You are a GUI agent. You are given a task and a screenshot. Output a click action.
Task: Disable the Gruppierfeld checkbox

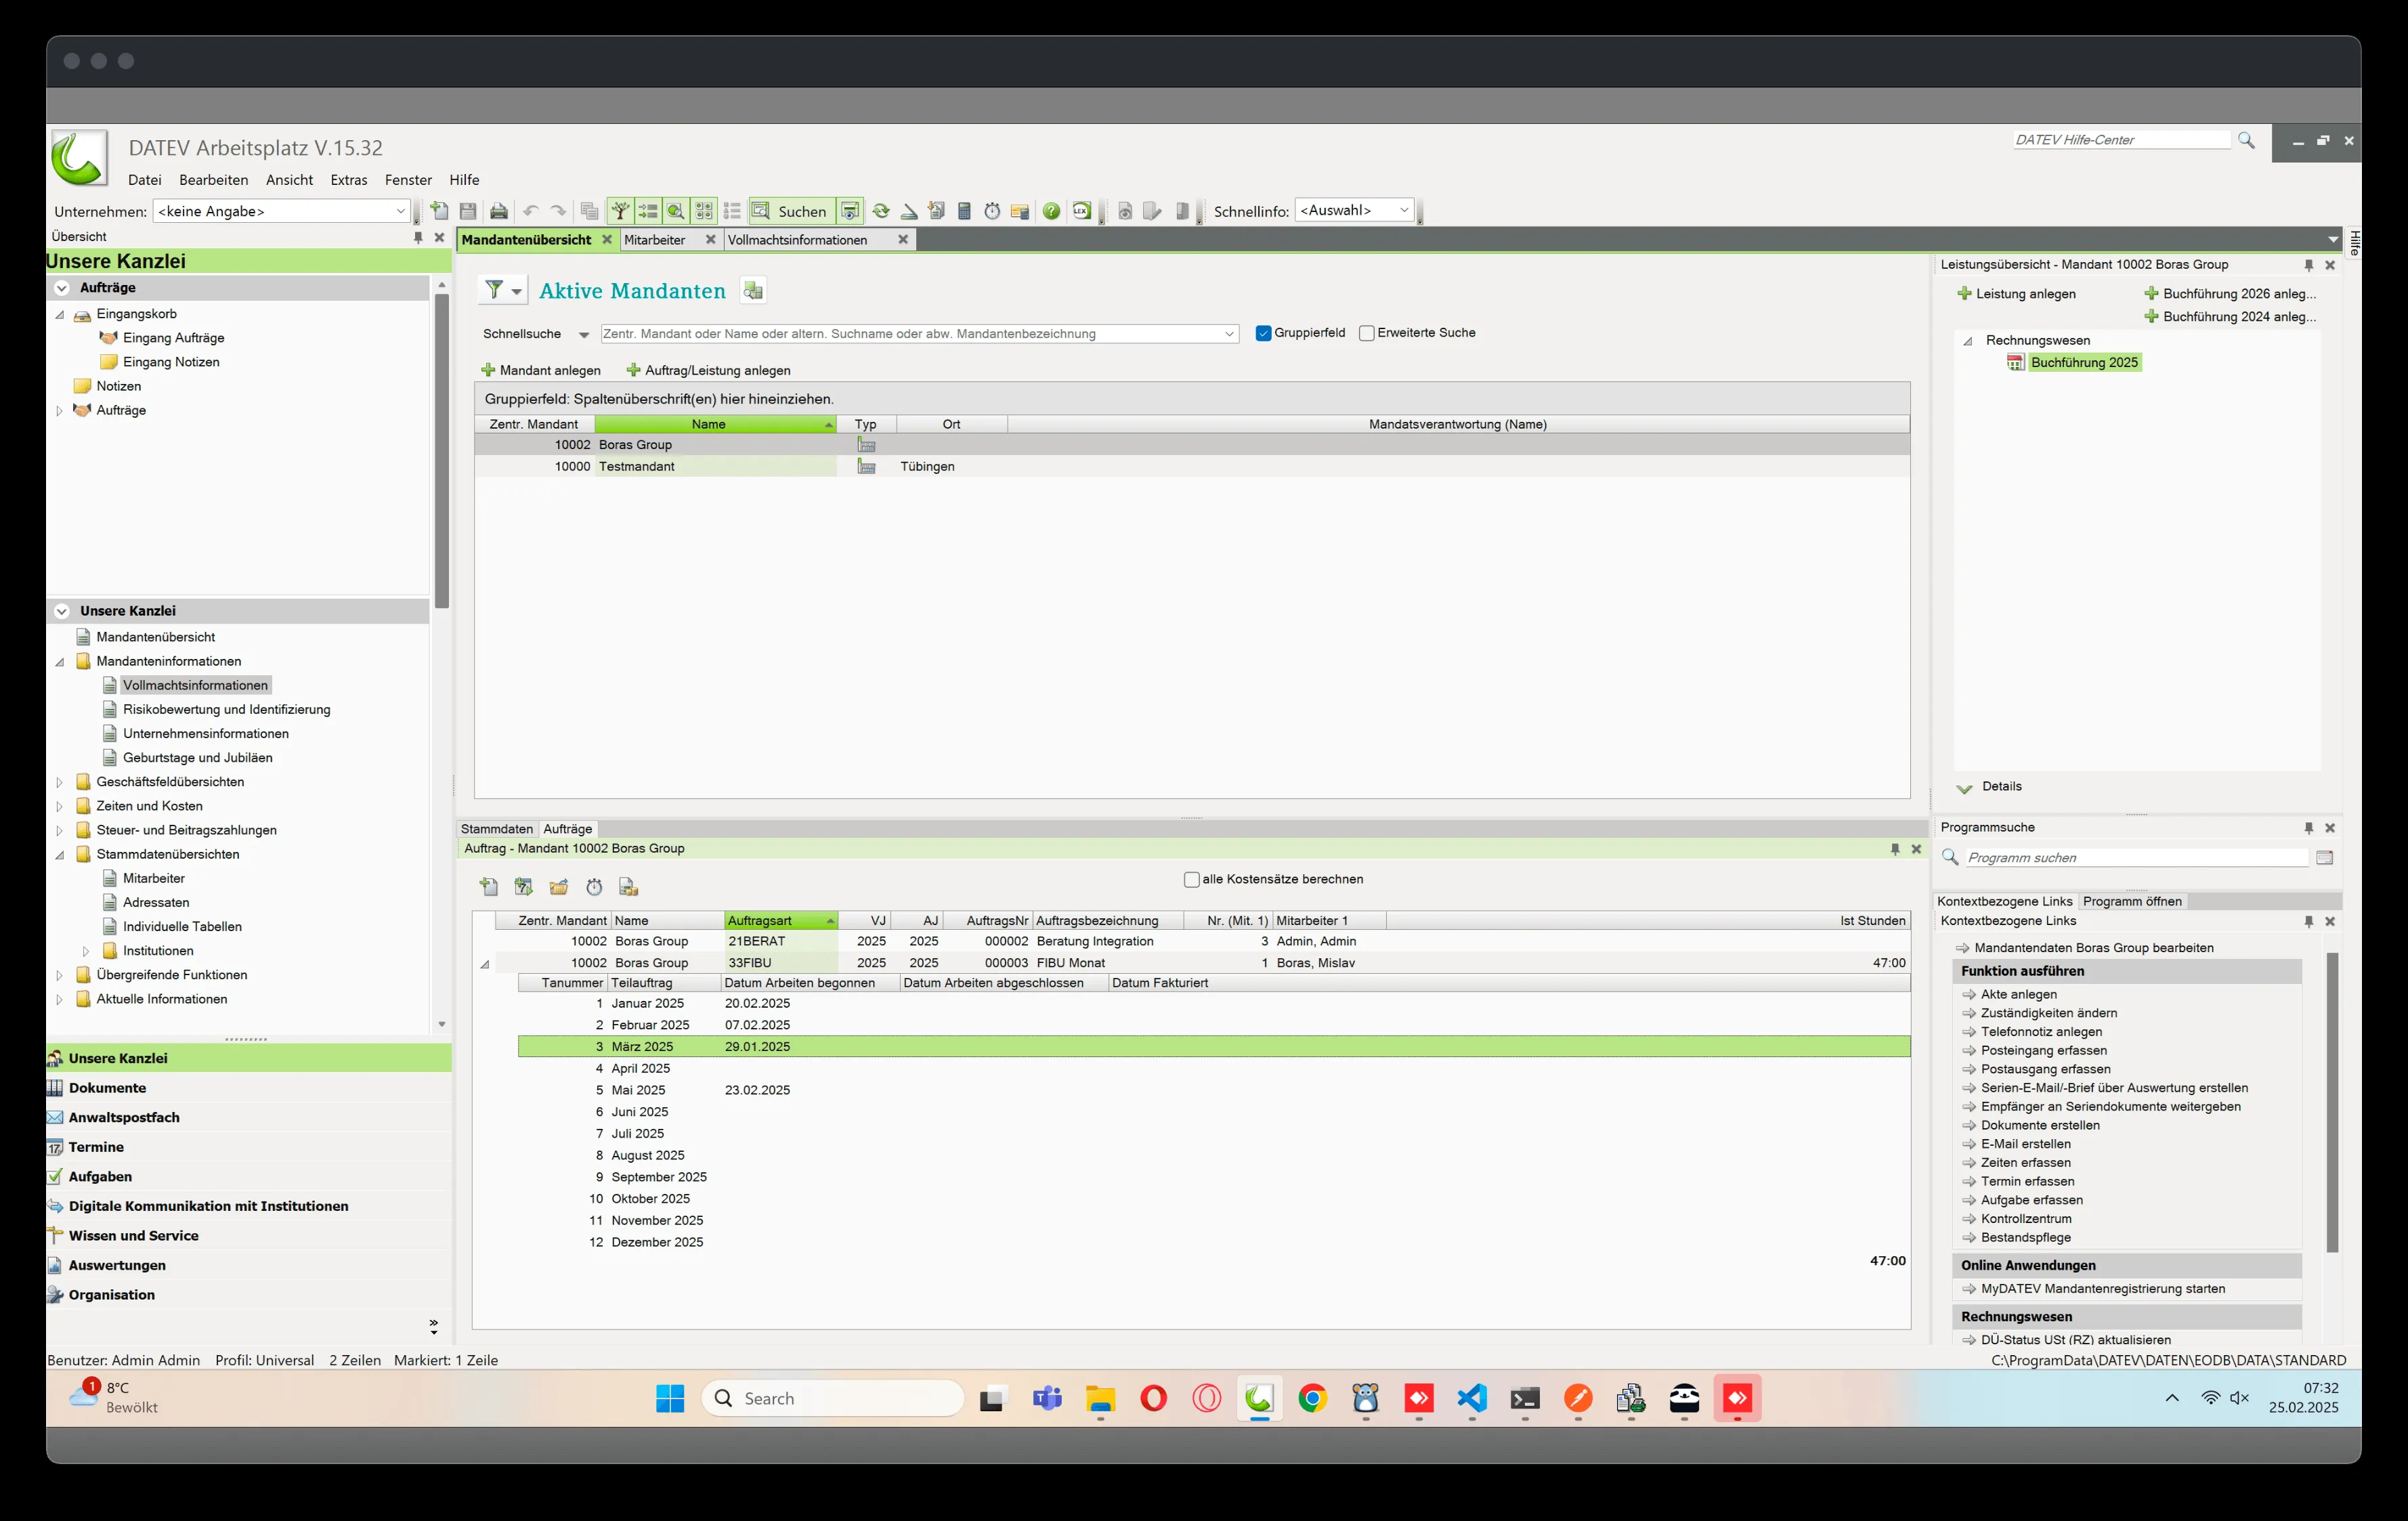[1263, 333]
